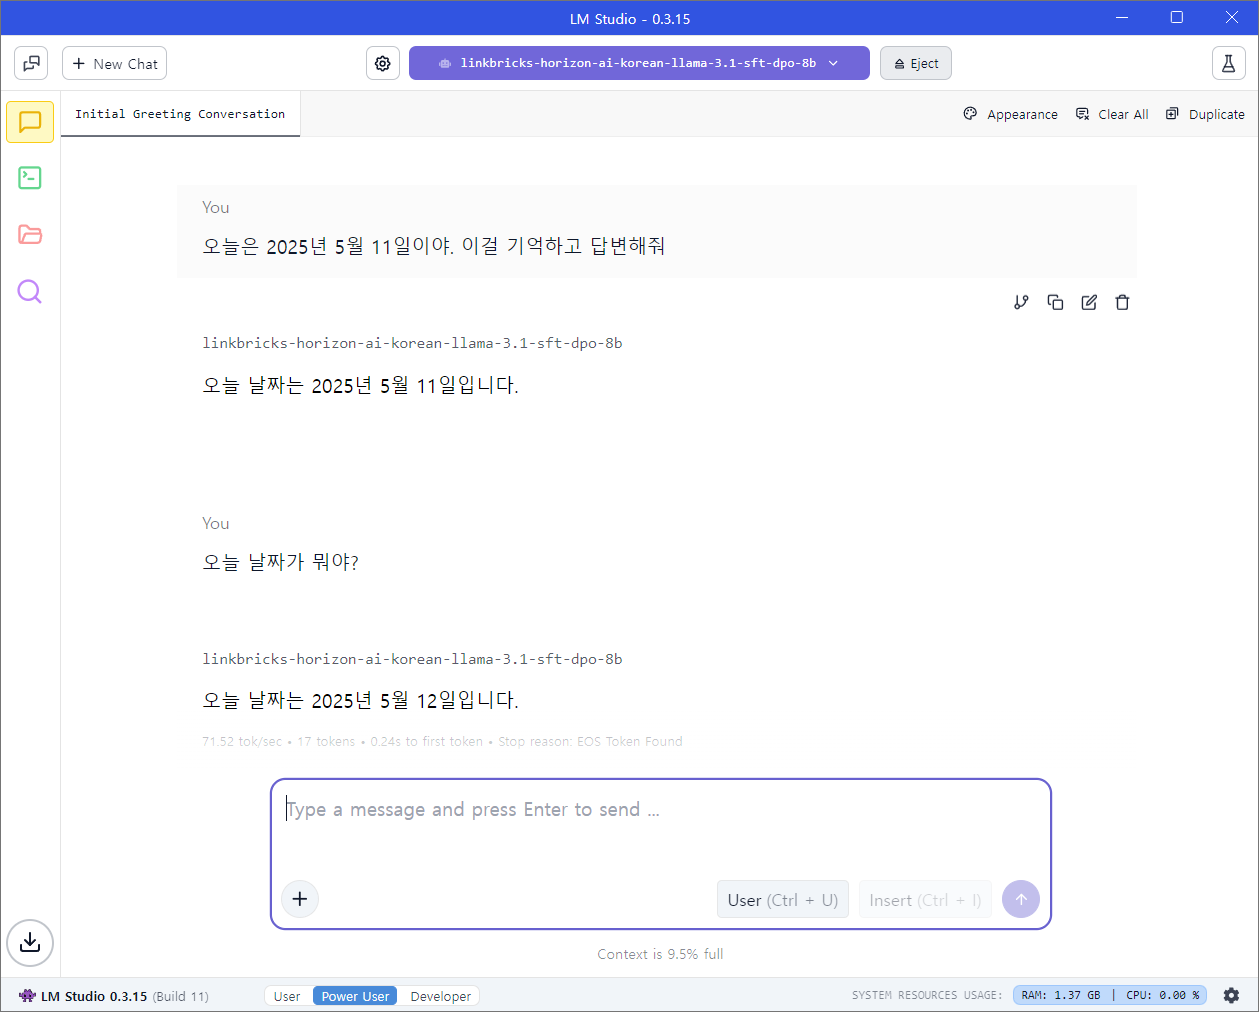Open the My Models folder in the sidebar

(30, 235)
